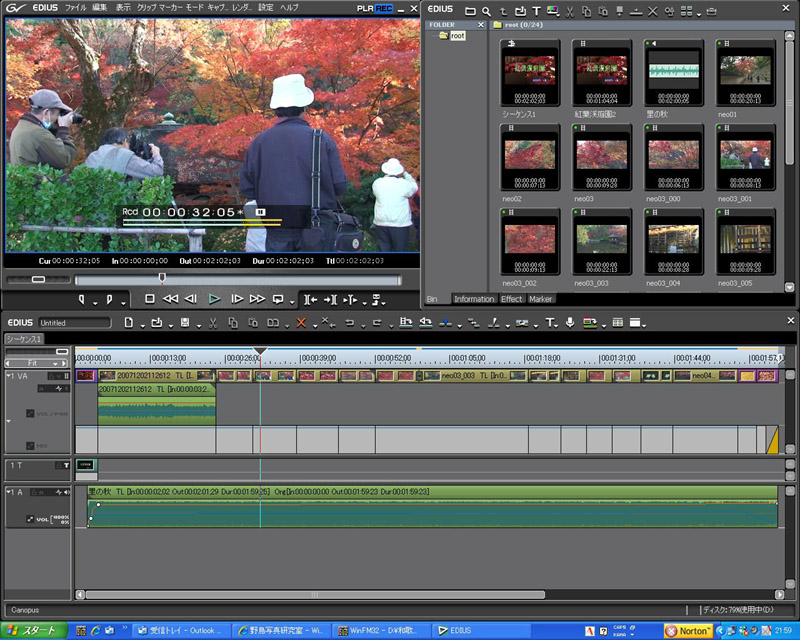Delete the selected clip with Bin X icon

click(653, 11)
